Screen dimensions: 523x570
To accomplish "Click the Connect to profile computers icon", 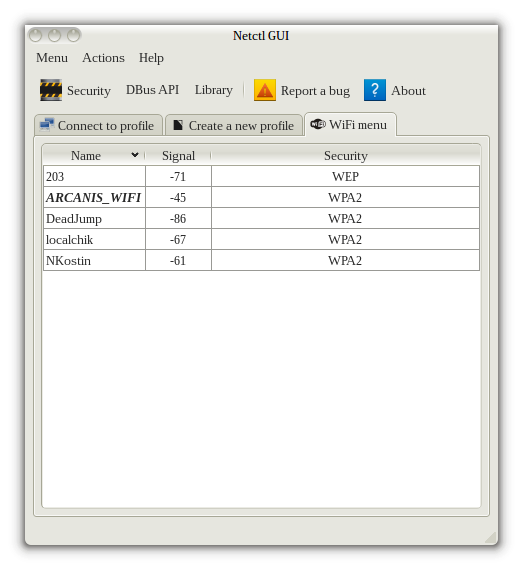I will point(47,125).
